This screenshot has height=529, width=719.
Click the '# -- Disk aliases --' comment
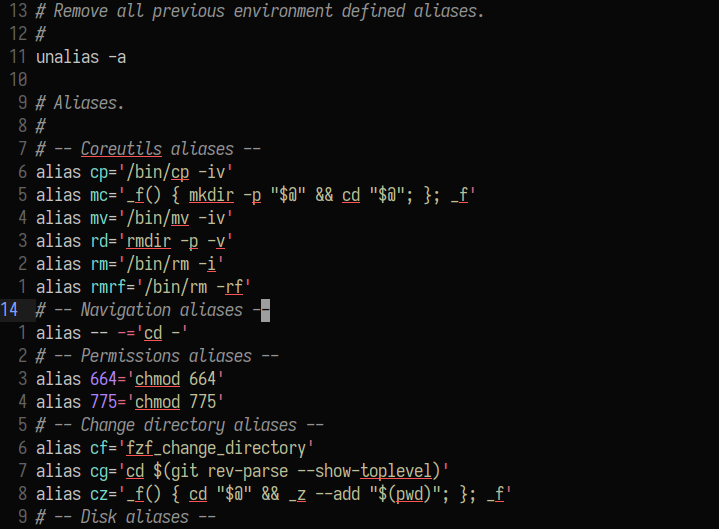pyautogui.click(x=126, y=517)
